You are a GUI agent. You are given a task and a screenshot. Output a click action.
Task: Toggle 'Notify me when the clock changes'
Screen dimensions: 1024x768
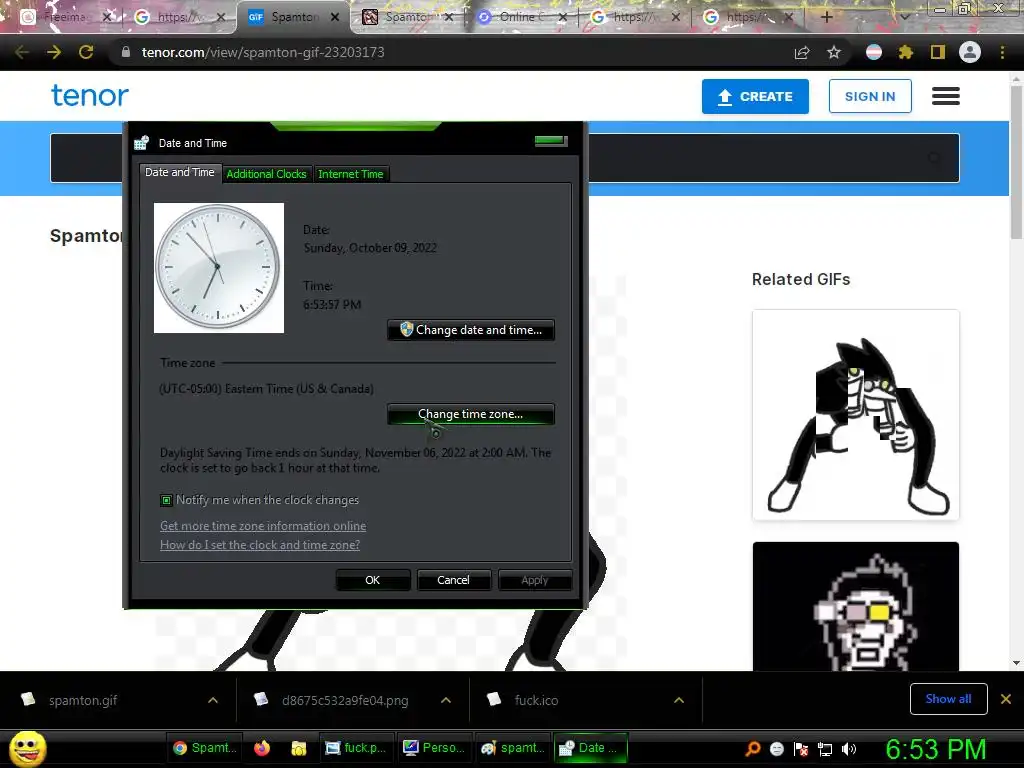[167, 500]
